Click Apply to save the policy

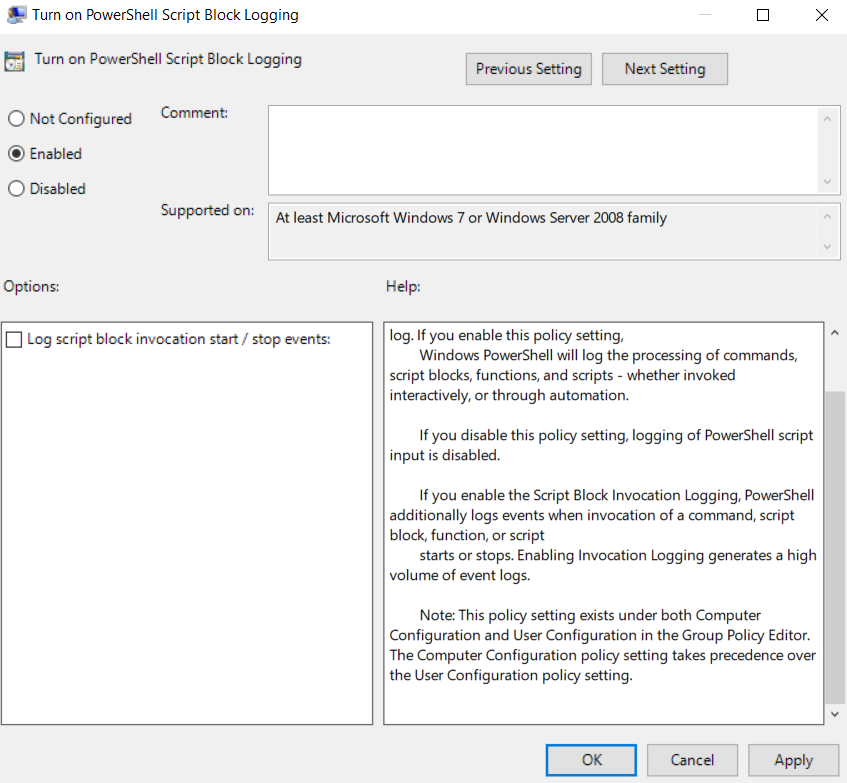[793, 760]
